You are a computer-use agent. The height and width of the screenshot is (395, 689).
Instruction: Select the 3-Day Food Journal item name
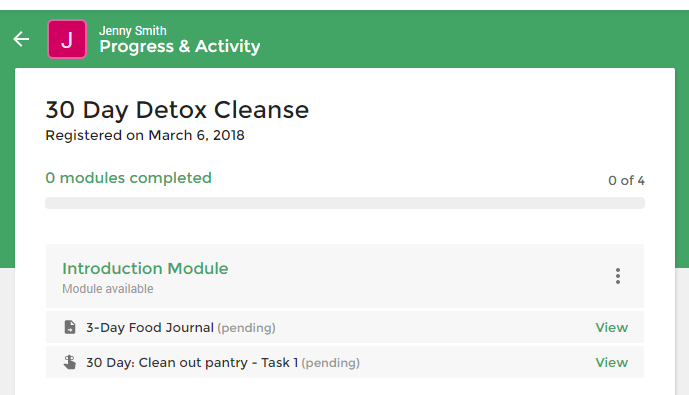coord(150,327)
